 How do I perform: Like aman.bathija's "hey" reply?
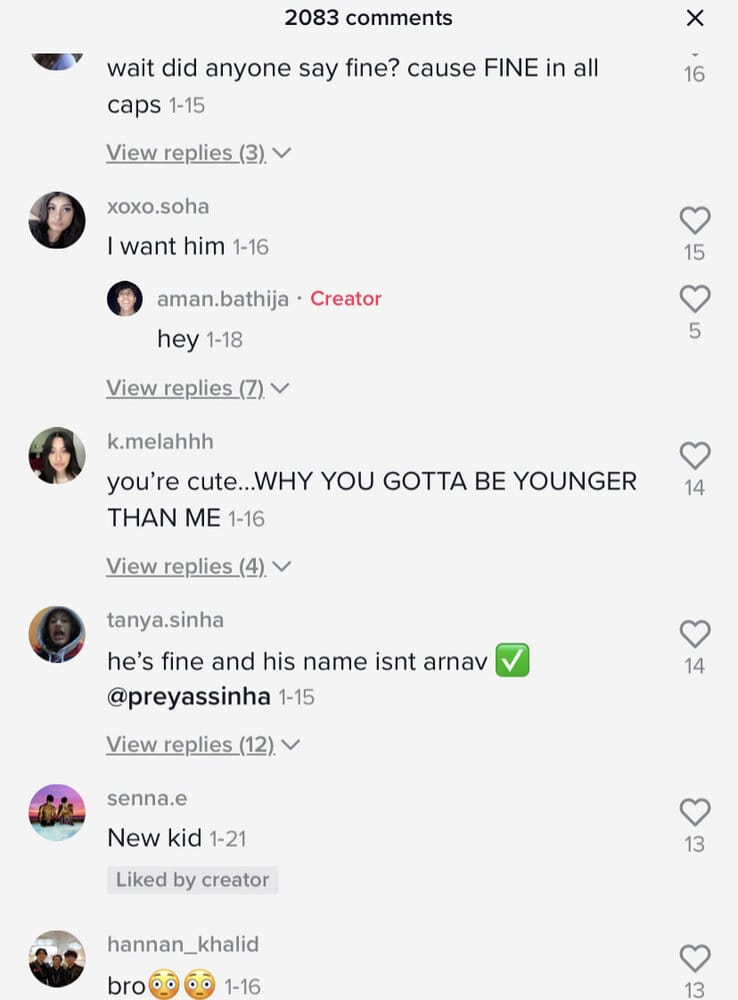click(695, 299)
